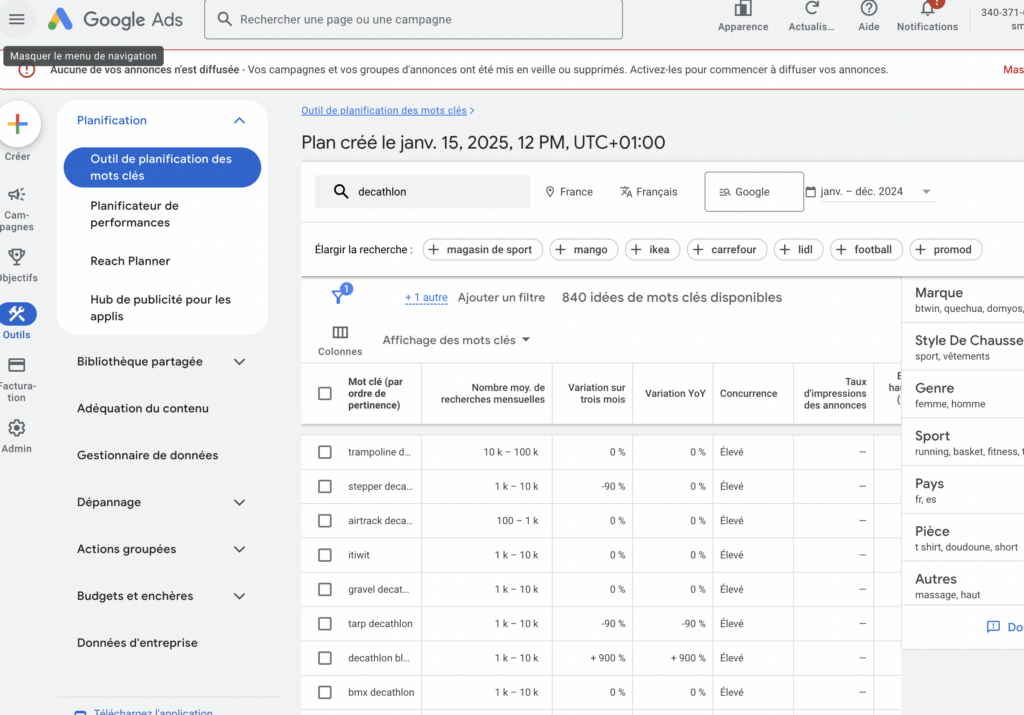Screen dimensions: 1024x715
Task: Open Admin gear icon in sidebar
Action: pos(16,428)
